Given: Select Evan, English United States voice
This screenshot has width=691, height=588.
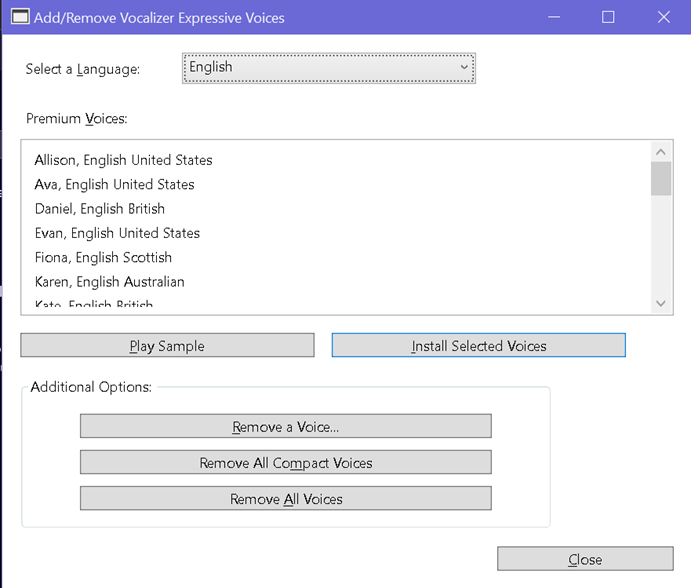Looking at the screenshot, I should click(x=117, y=233).
